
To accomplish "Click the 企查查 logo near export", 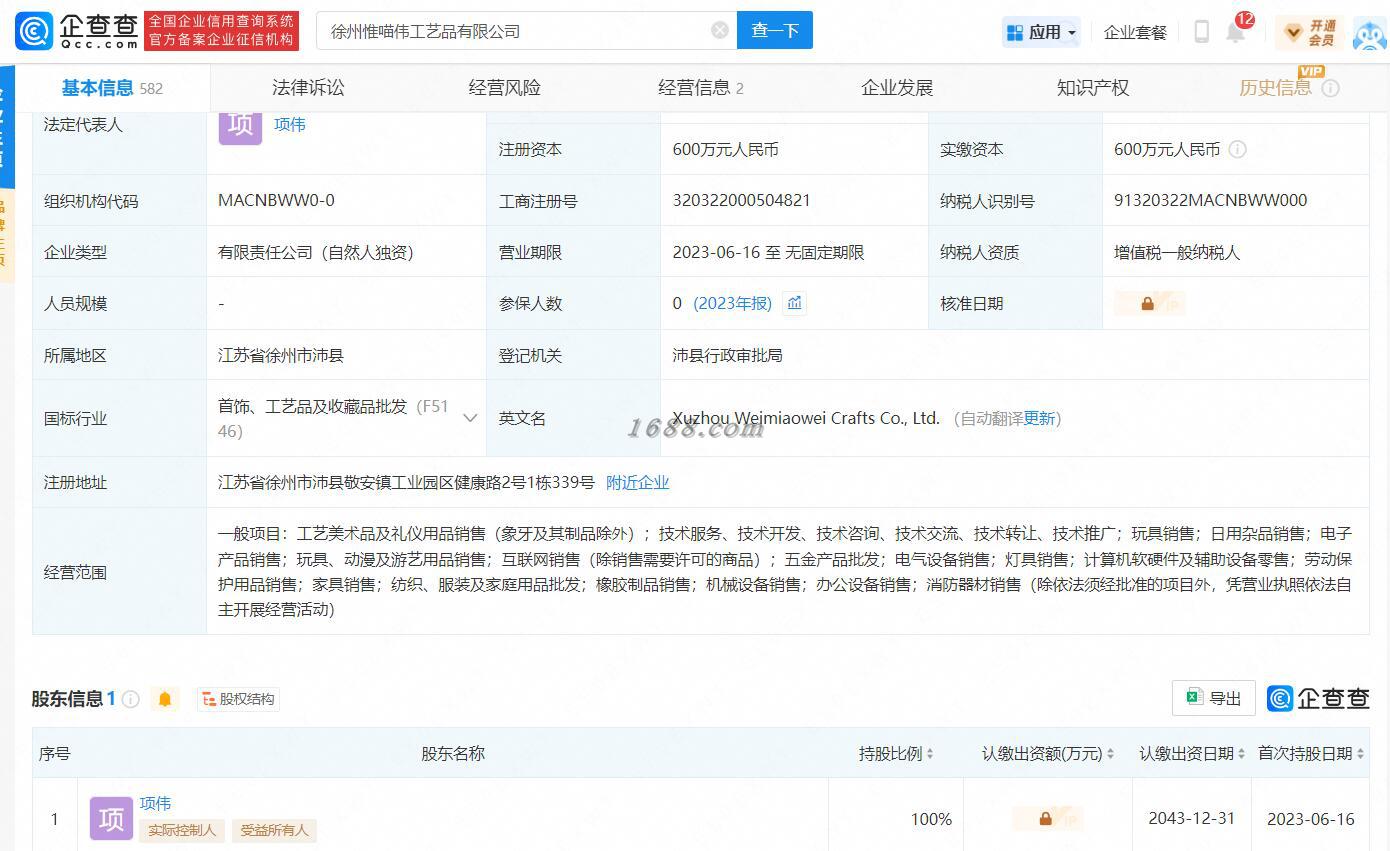I will pyautogui.click(x=1318, y=698).
